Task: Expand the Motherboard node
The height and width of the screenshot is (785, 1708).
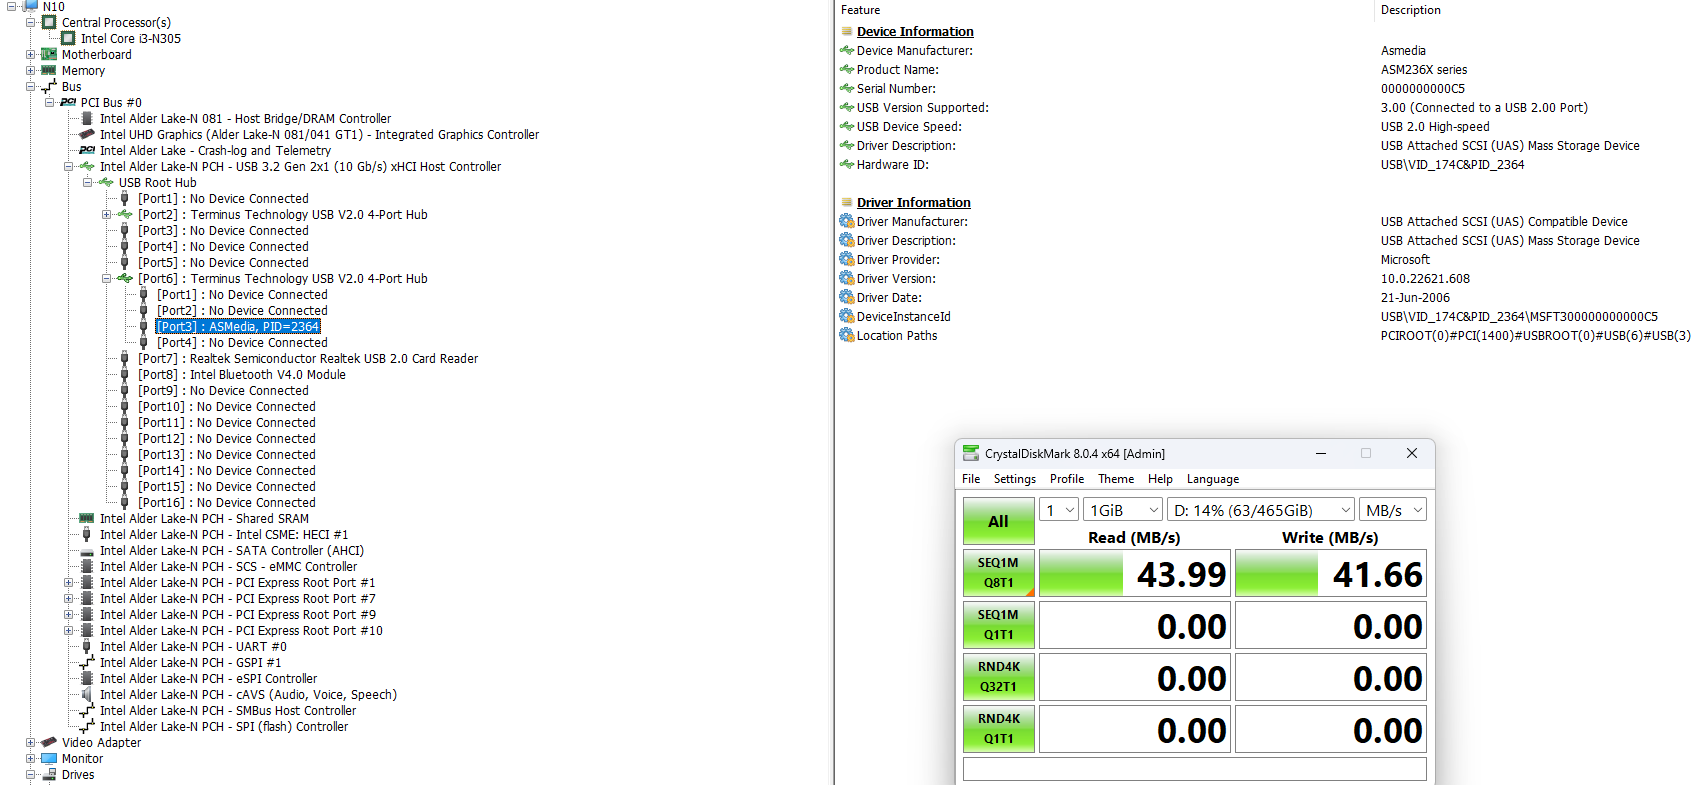Action: tap(30, 54)
